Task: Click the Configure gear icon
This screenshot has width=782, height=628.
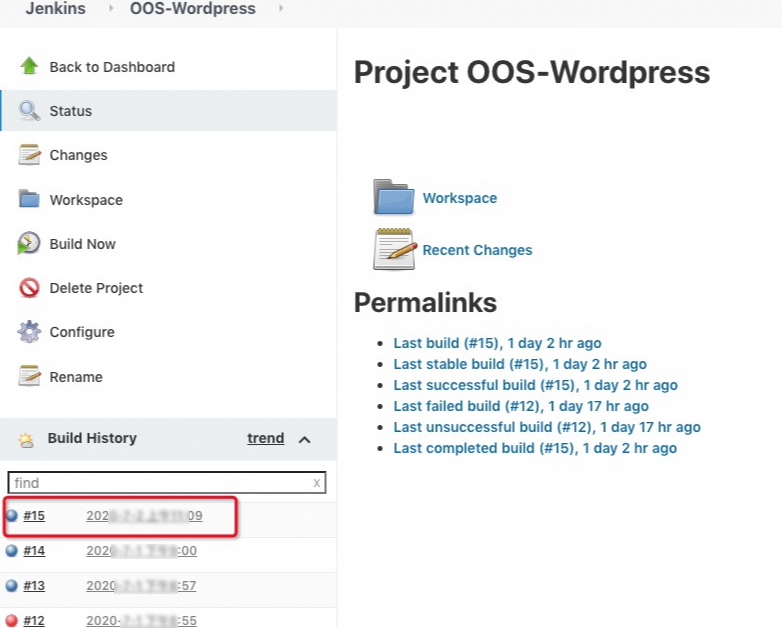Action: 29,332
